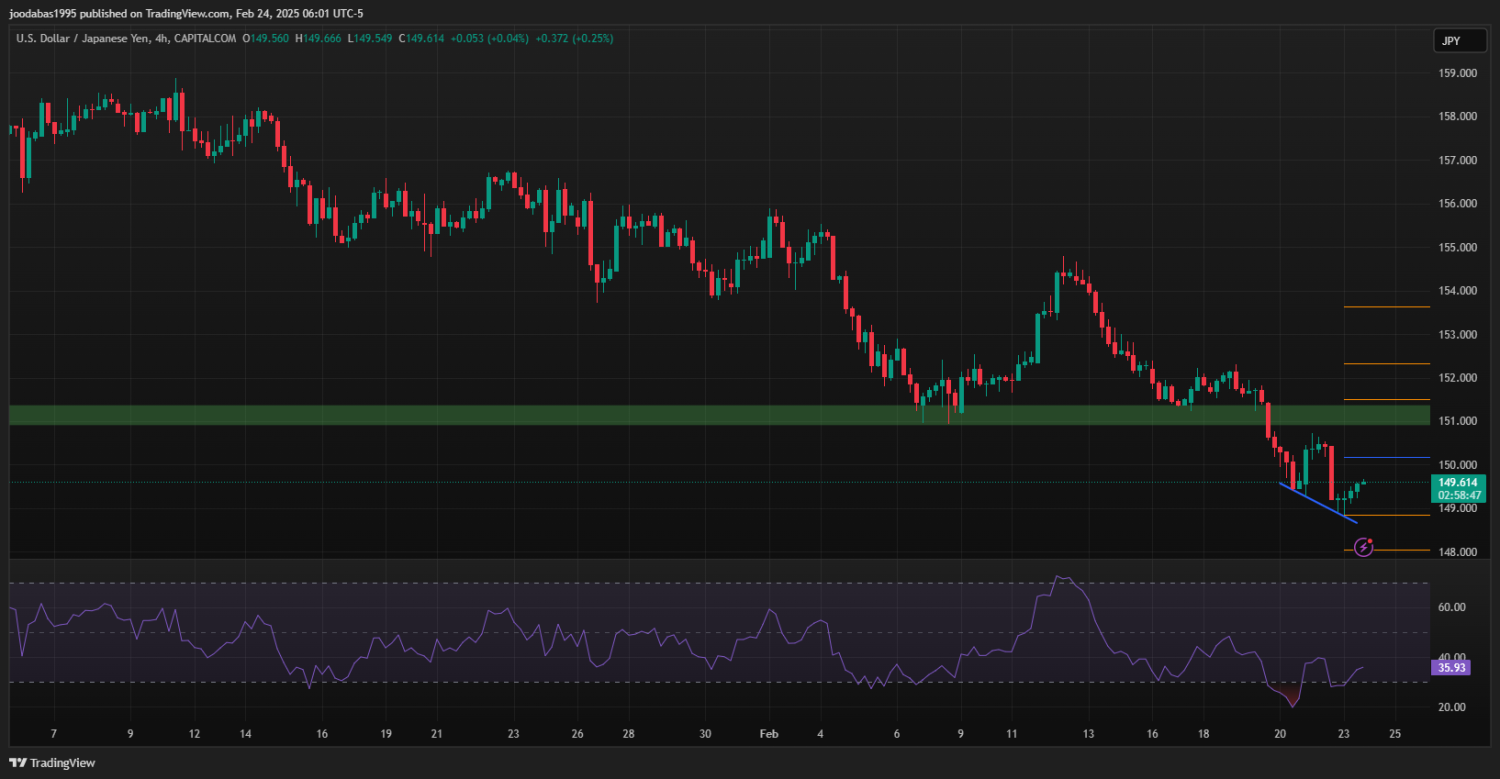The height and width of the screenshot is (779, 1500).
Task: Click date 21 on the time axis
Action: (436, 734)
